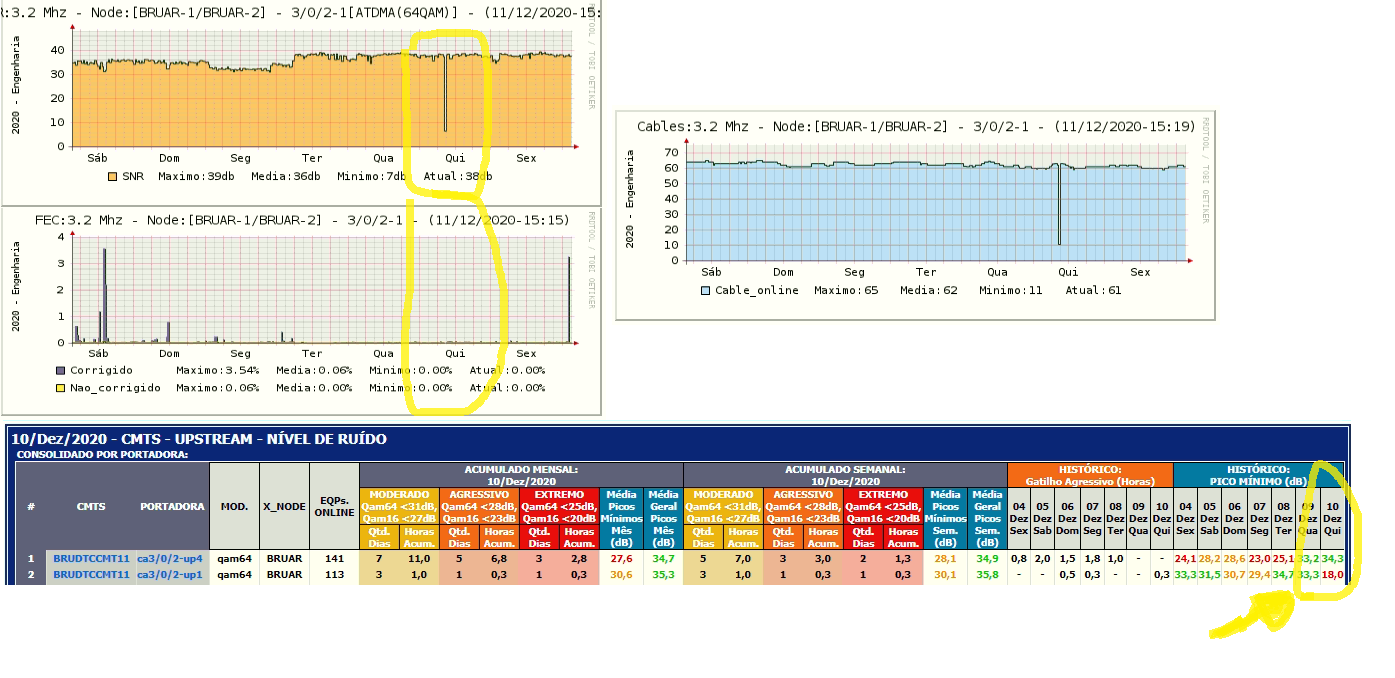The height and width of the screenshot is (678, 1395).
Task: Click the '11,0' accumulated hours cell
Action: click(419, 559)
